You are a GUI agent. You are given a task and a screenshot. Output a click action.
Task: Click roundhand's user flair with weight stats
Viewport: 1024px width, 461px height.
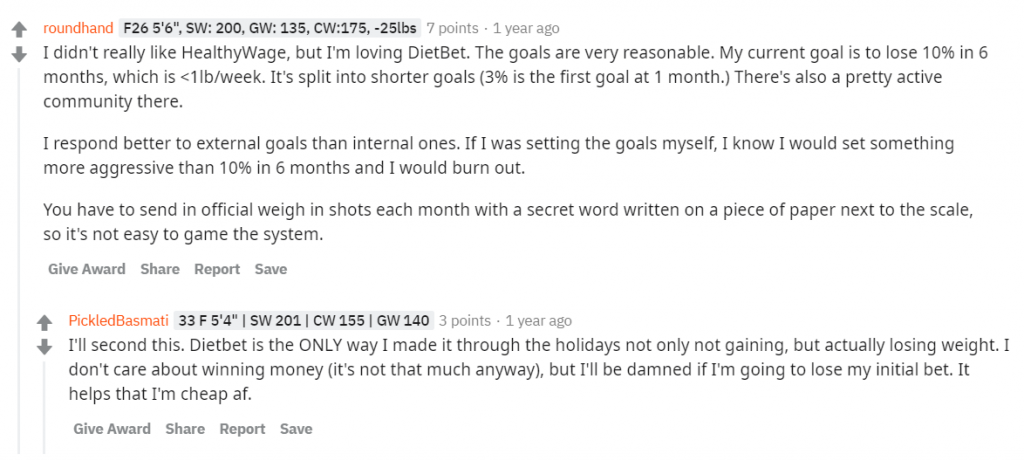pyautogui.click(x=268, y=28)
